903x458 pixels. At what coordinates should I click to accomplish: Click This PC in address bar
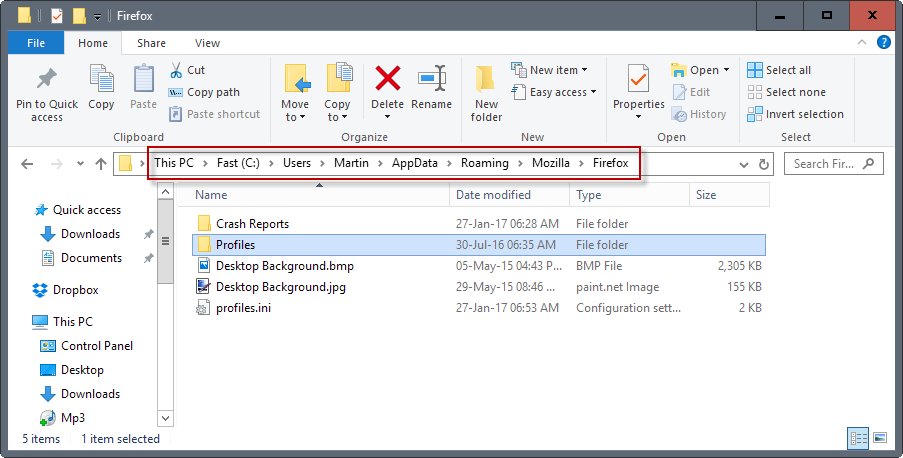tap(174, 163)
